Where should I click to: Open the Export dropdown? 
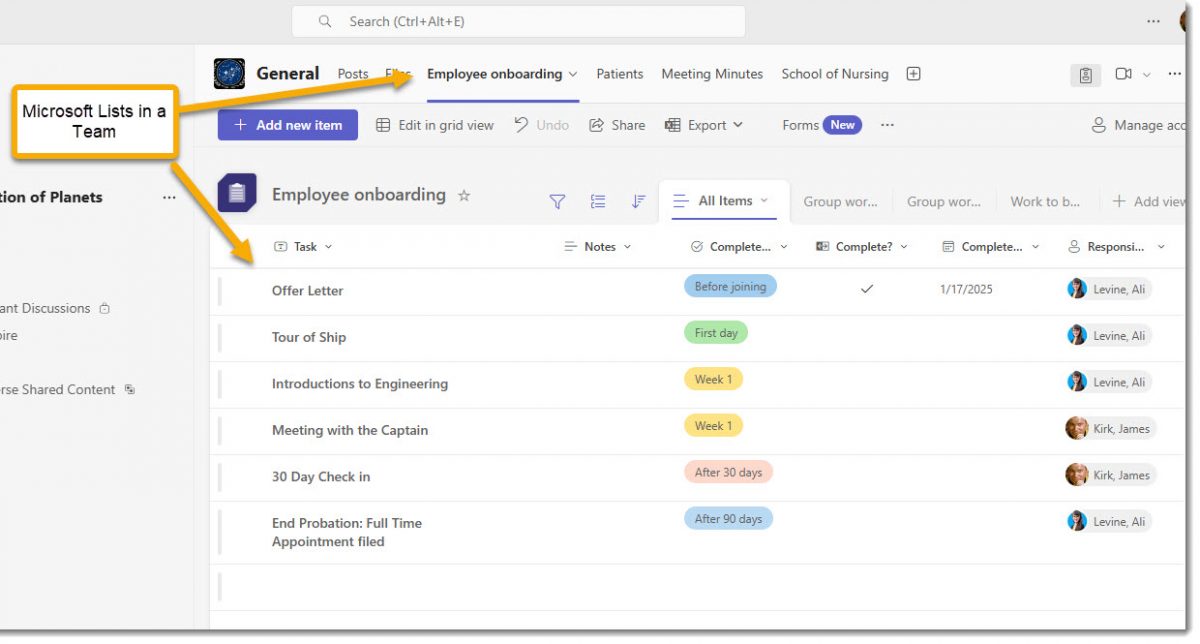[705, 124]
